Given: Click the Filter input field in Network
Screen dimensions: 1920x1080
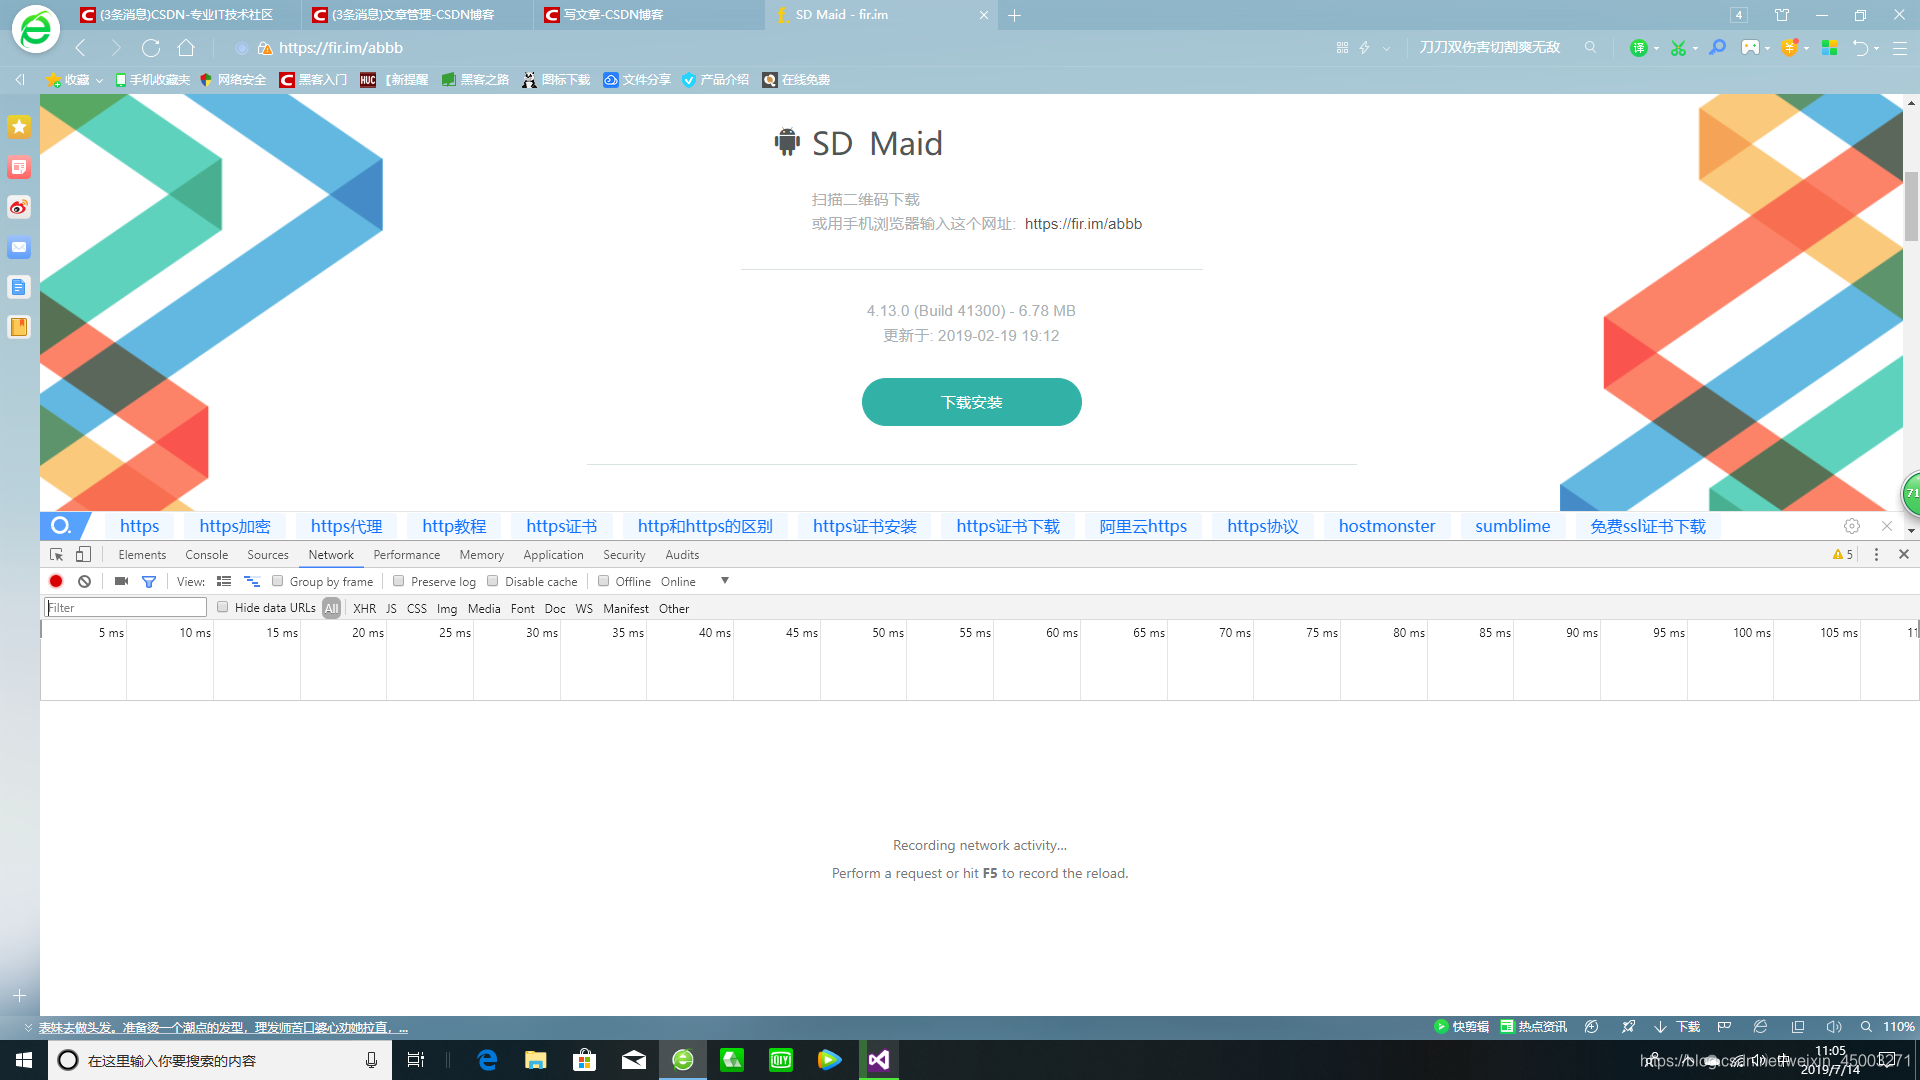Looking at the screenshot, I should (x=124, y=607).
